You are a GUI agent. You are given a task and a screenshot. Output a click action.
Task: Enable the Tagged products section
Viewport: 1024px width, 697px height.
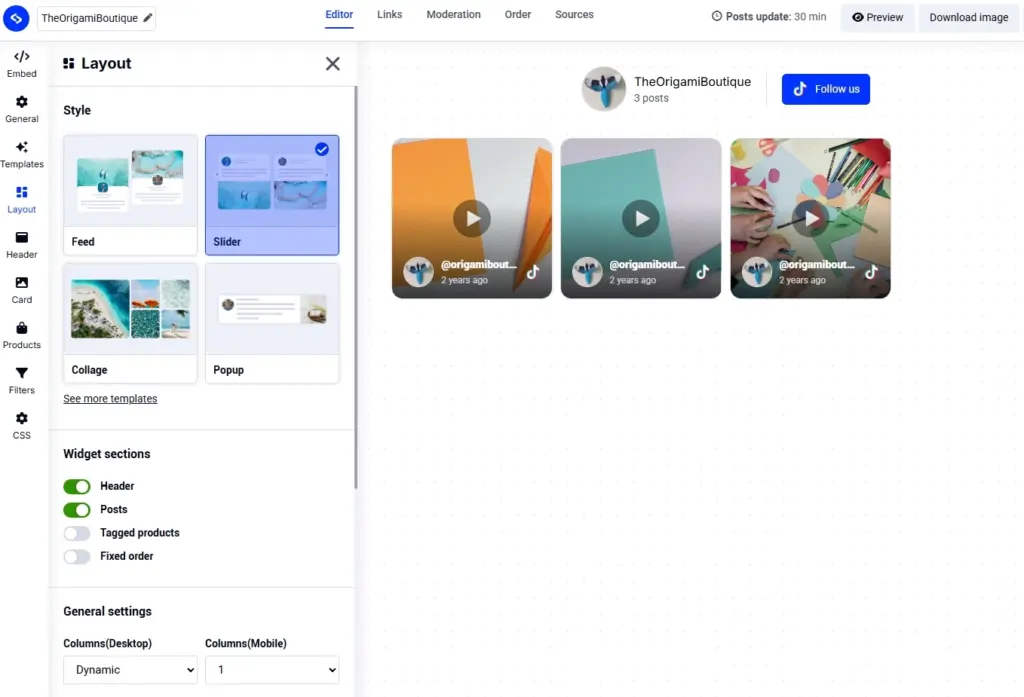pos(77,533)
